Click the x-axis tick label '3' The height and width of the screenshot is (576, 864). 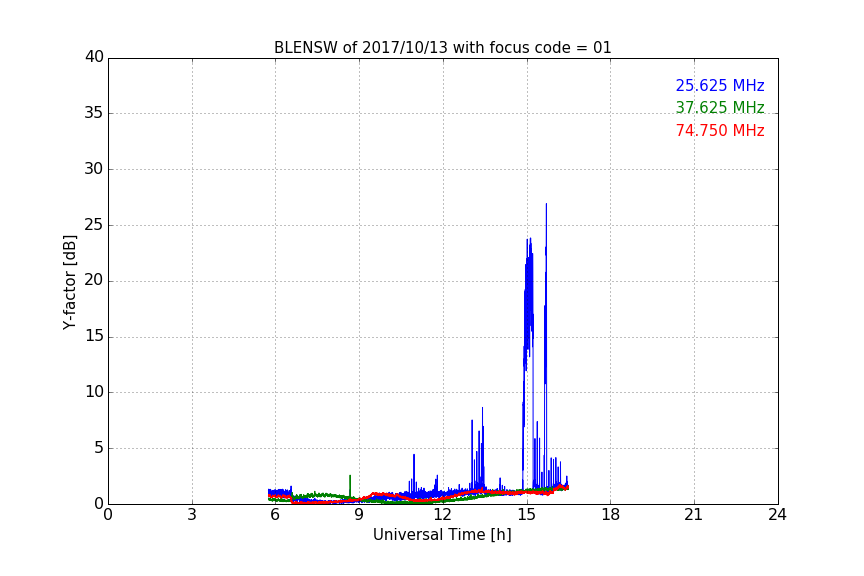(x=192, y=515)
